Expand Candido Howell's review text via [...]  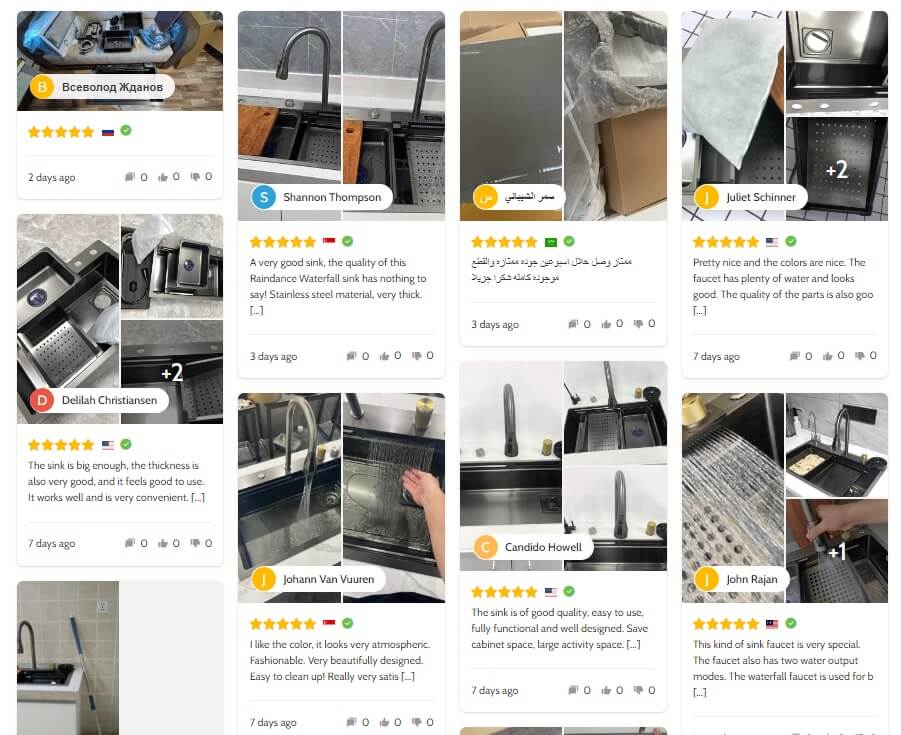633,645
